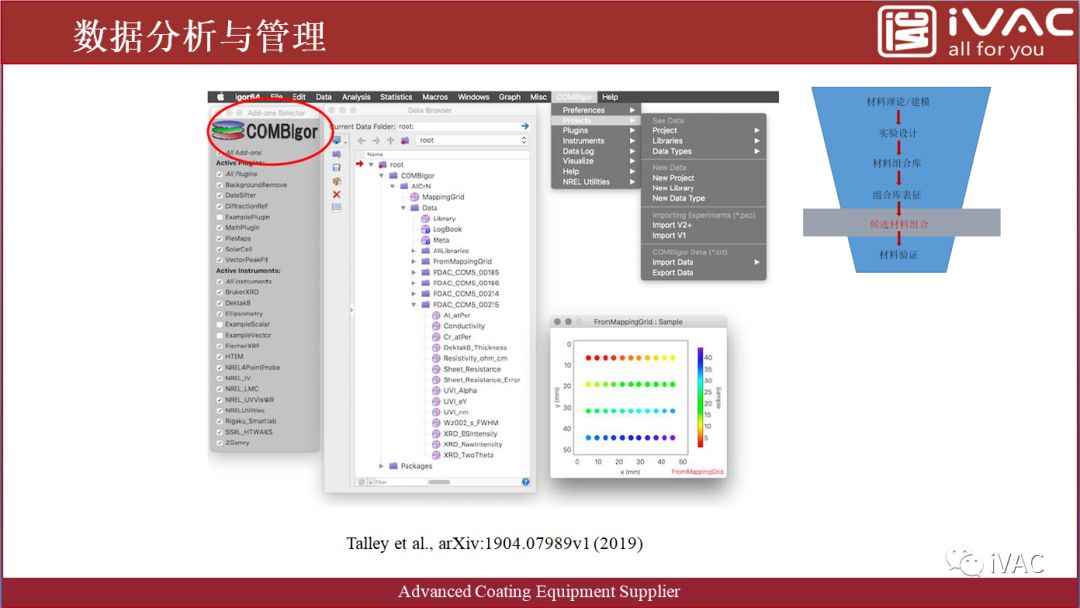Click the table icon below the red X
The height and width of the screenshot is (608, 1080).
[336, 207]
